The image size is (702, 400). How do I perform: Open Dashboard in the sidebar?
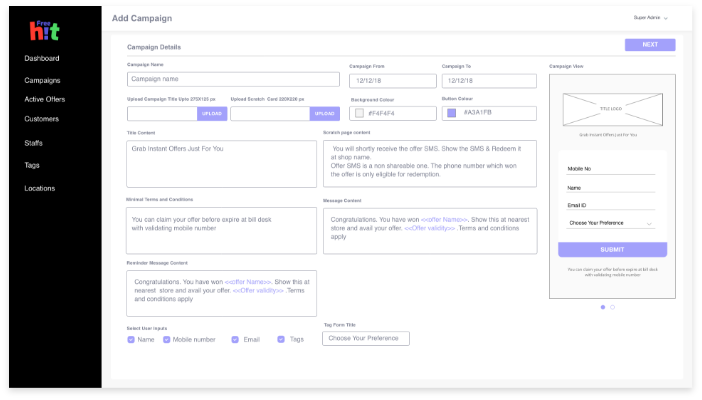[42, 58]
